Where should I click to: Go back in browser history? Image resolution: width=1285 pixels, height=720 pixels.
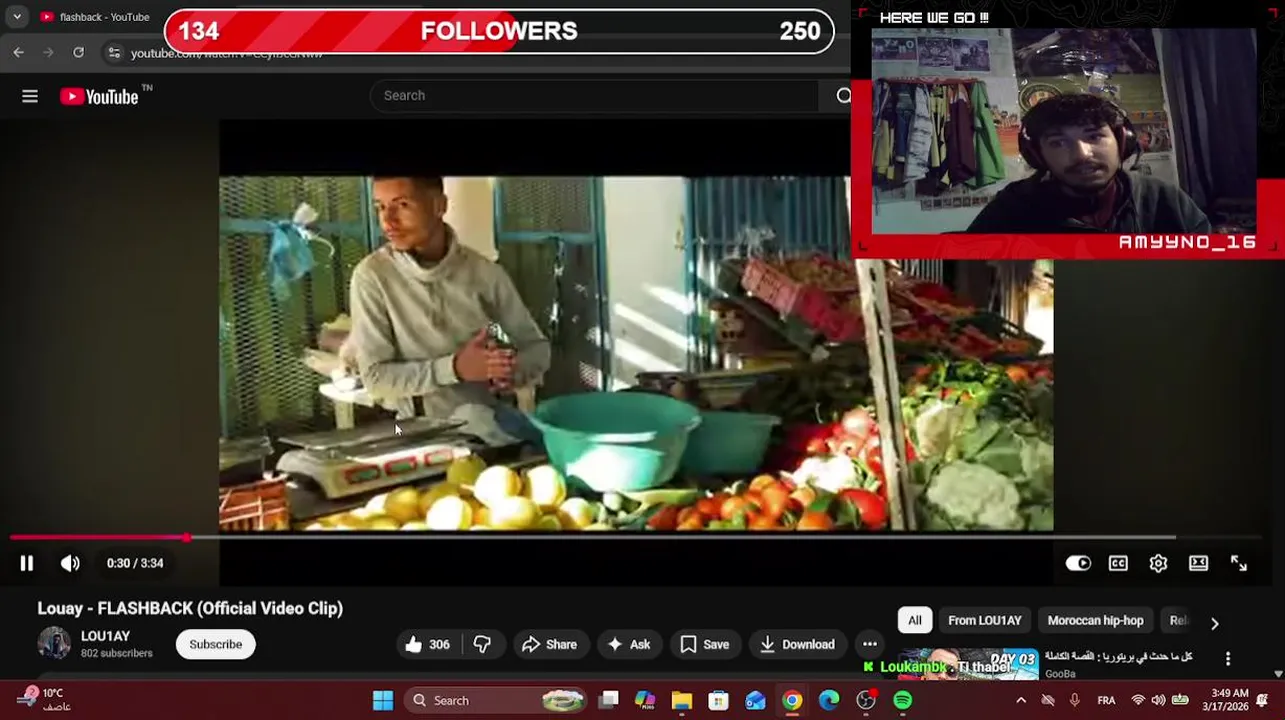(19, 52)
